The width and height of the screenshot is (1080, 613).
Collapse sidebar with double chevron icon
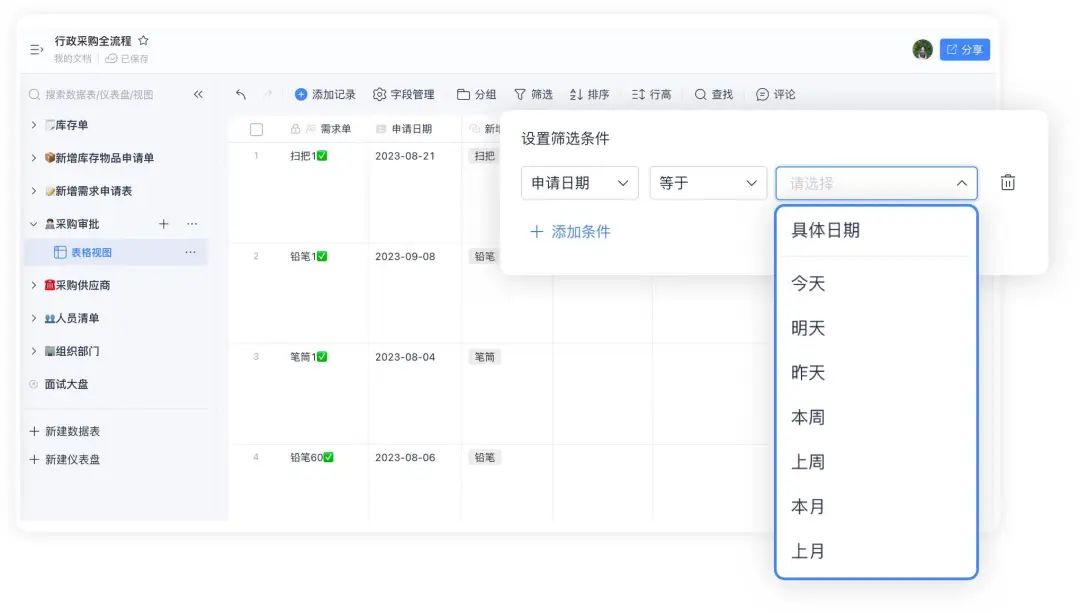(x=198, y=95)
